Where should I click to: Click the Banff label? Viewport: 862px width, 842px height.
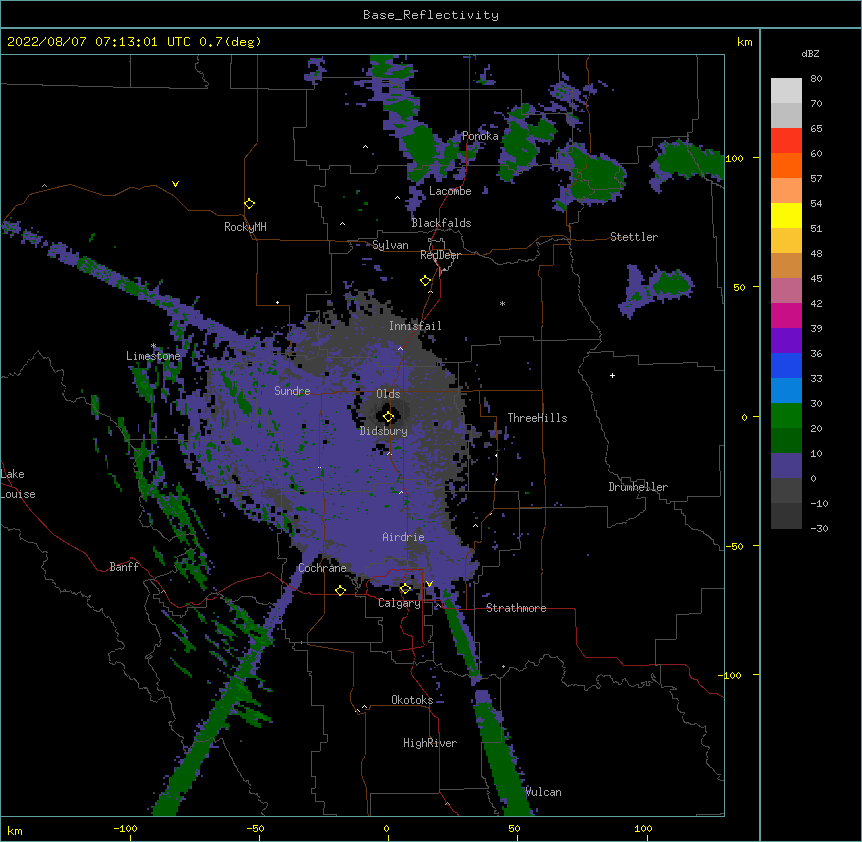pyautogui.click(x=124, y=567)
